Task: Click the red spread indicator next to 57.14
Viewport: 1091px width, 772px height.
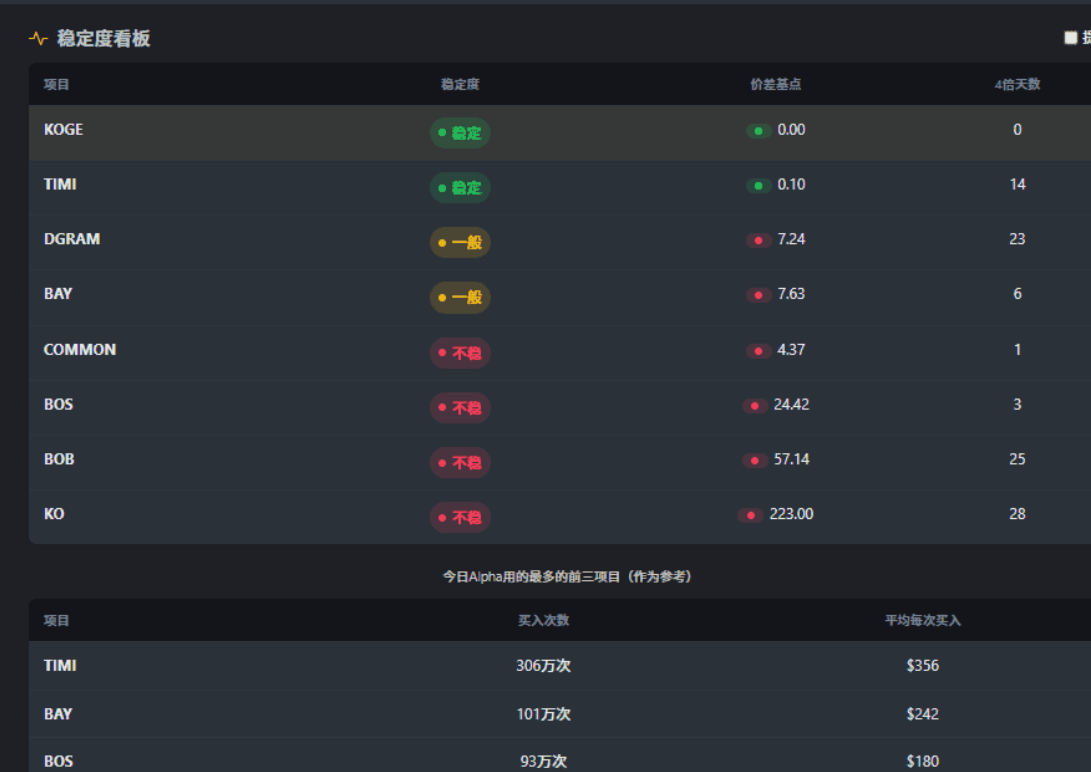Action: coord(755,460)
